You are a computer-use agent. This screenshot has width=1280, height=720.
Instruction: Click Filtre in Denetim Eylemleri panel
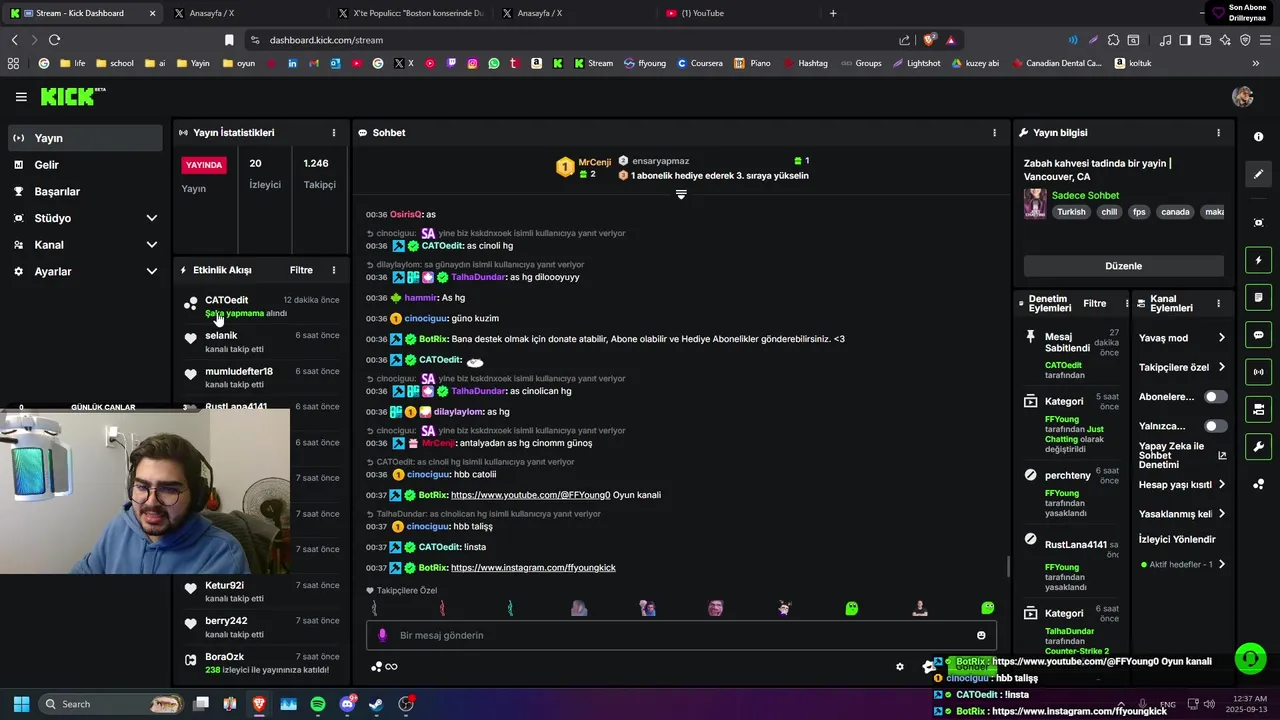click(x=1095, y=303)
